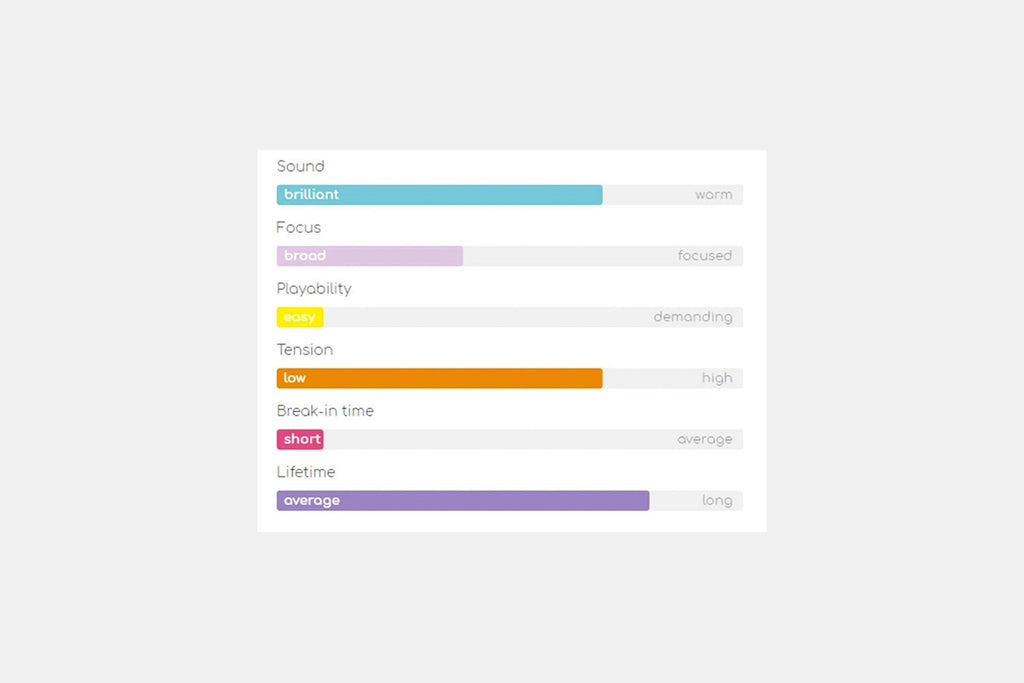
Task: Click the 'demanding' end of the Playability scale
Action: click(693, 317)
